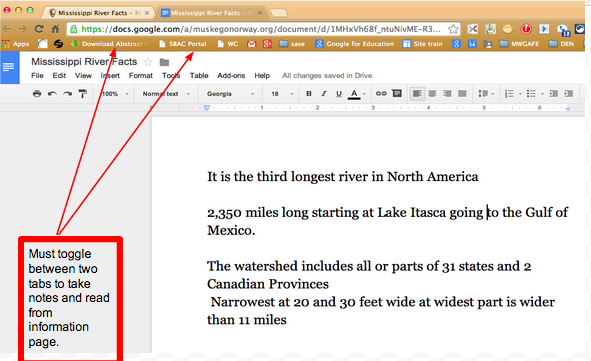Insert a link with the link icon

pyautogui.click(x=381, y=93)
